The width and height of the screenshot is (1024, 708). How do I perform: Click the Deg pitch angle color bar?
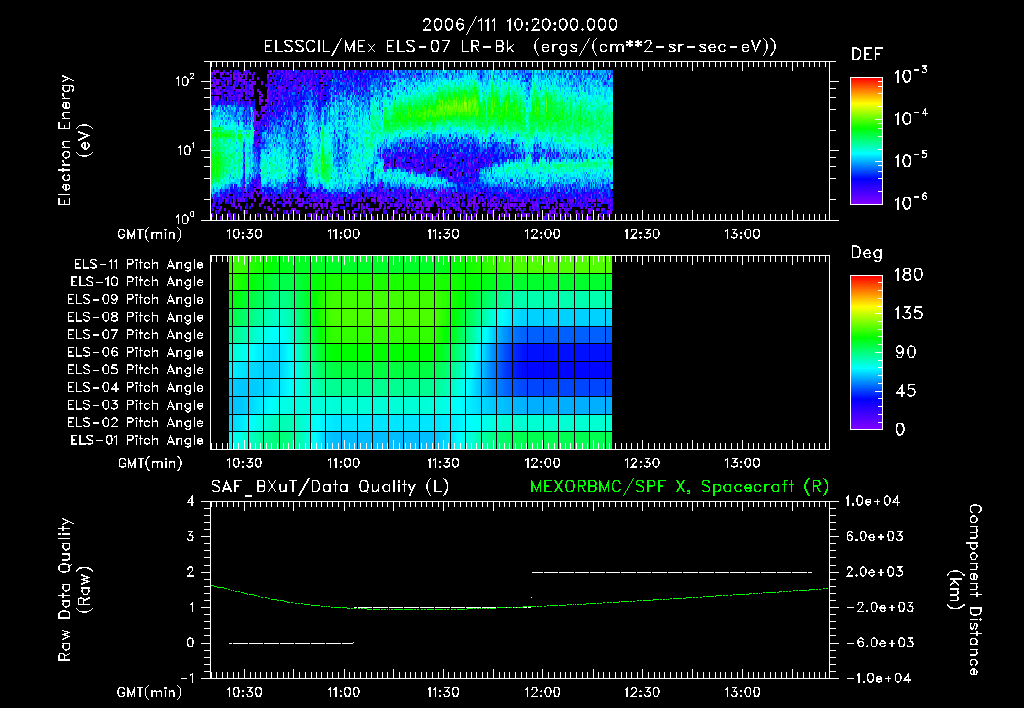click(x=866, y=352)
